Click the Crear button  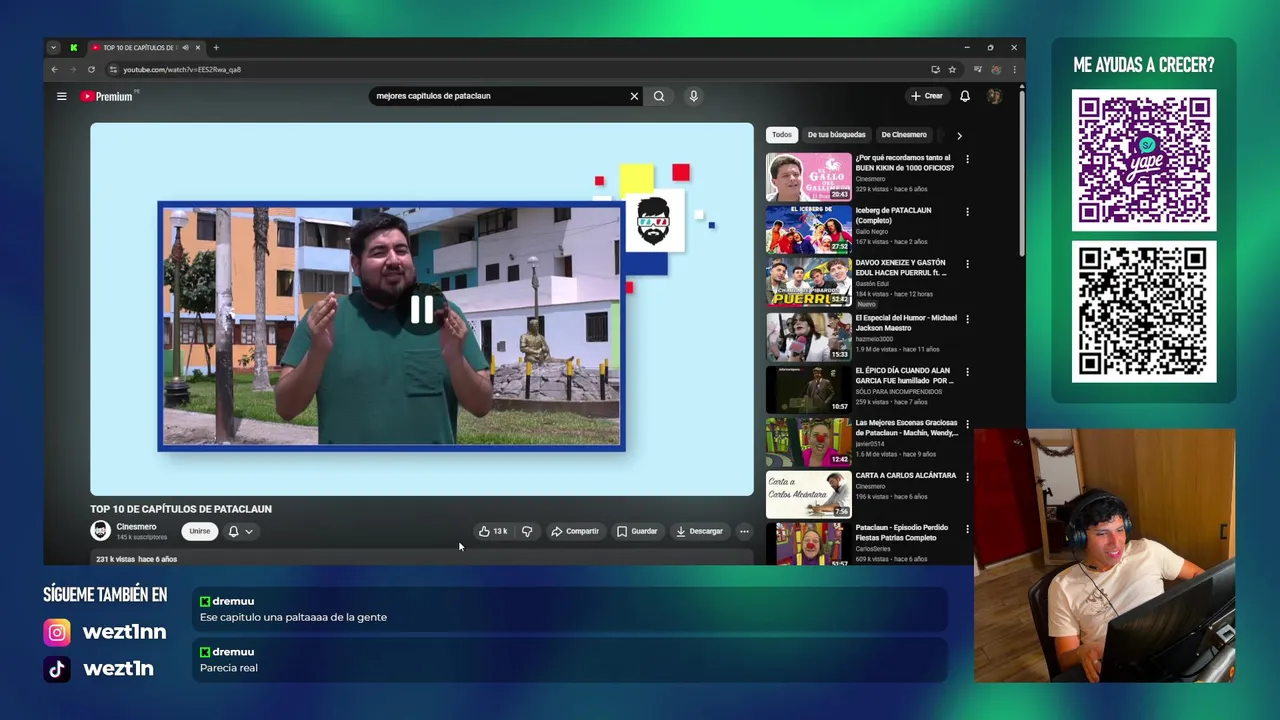(927, 96)
